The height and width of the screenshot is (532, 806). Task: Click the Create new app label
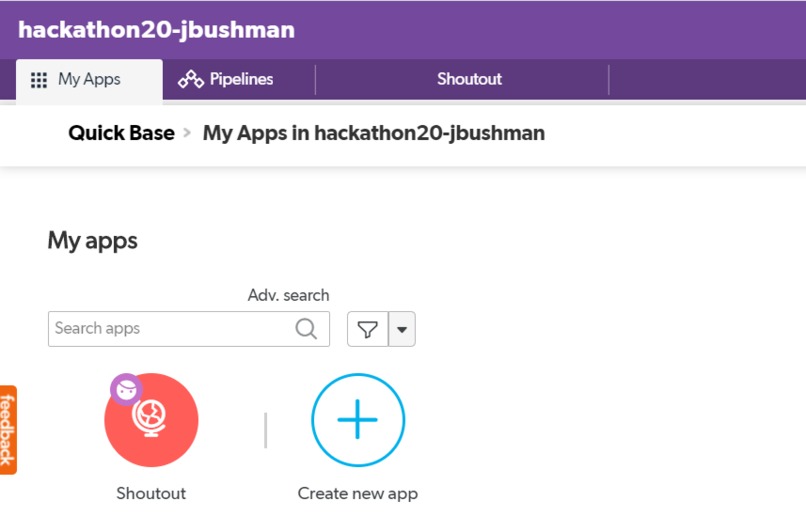tap(358, 493)
